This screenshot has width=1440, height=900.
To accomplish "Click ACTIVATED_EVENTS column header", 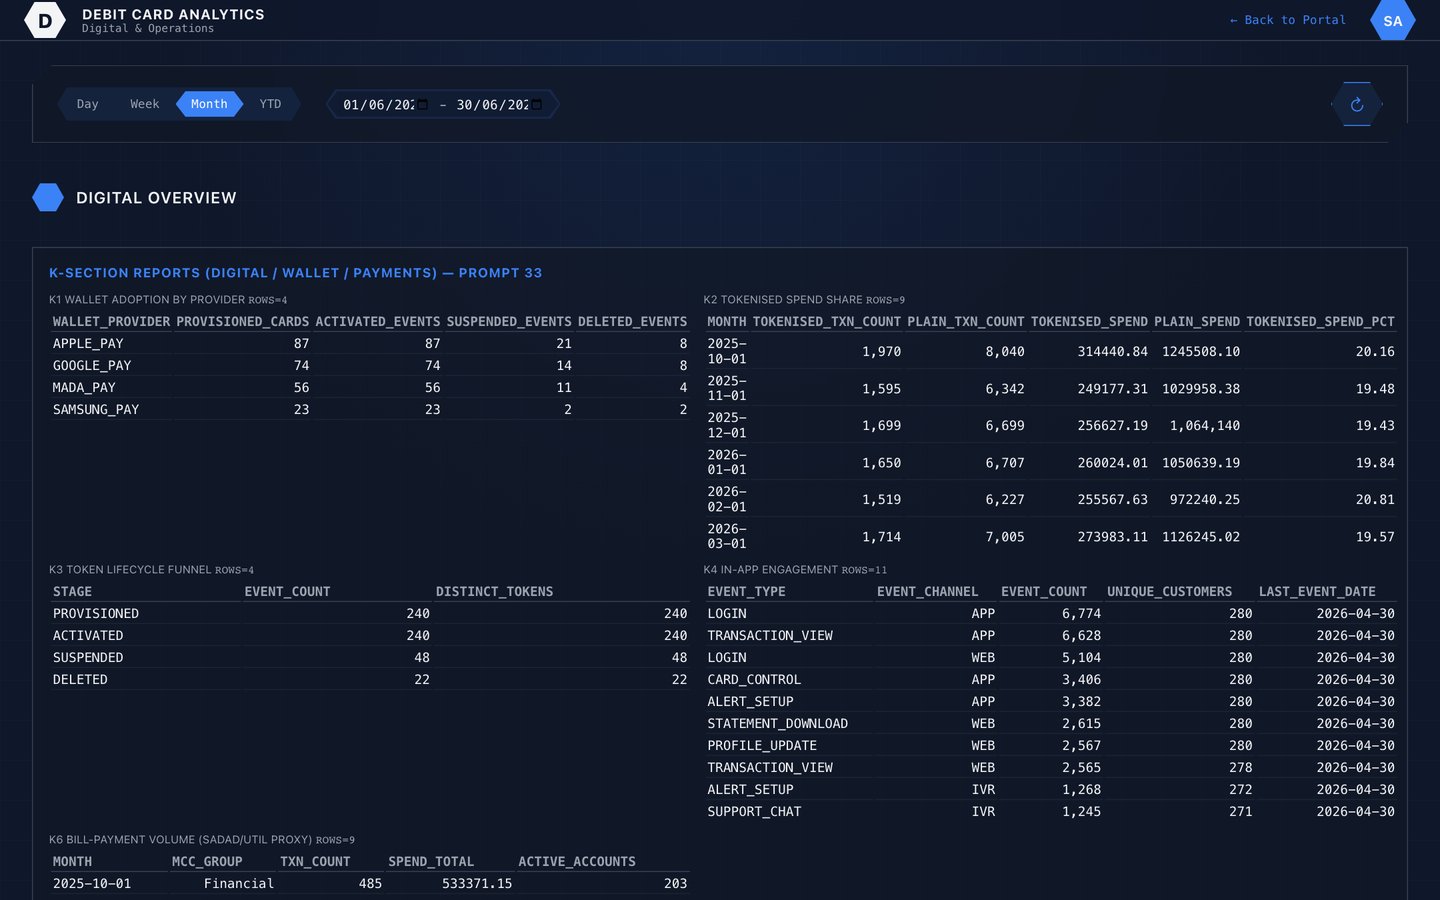I will click(377, 322).
